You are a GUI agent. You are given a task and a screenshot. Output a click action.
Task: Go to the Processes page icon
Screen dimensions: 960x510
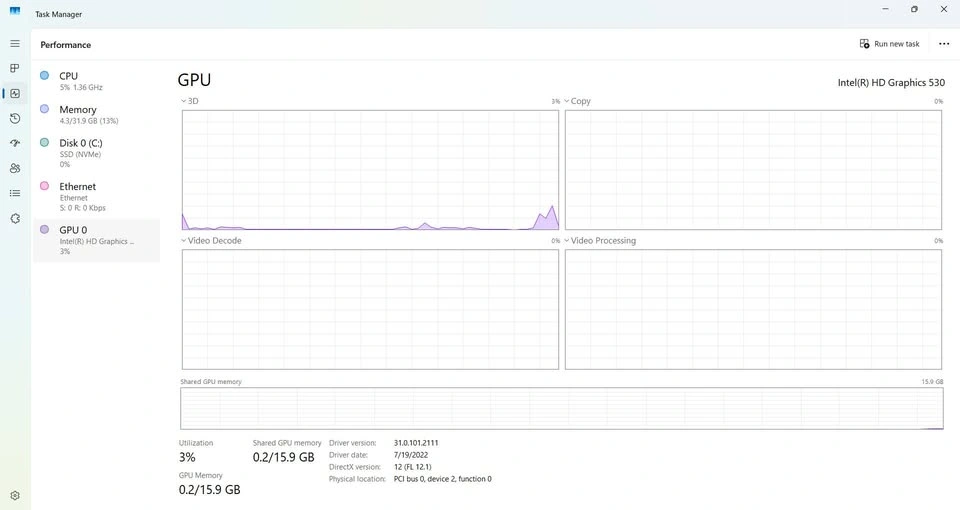(x=15, y=69)
